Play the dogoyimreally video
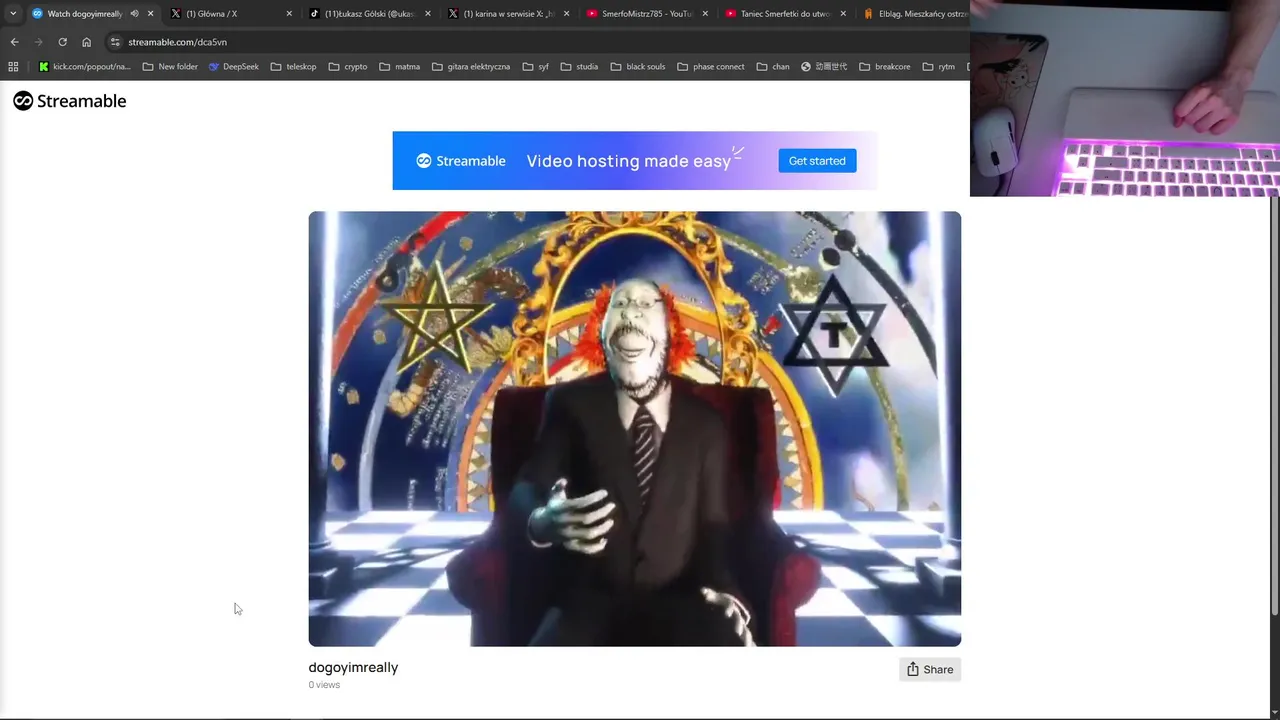 coord(634,428)
